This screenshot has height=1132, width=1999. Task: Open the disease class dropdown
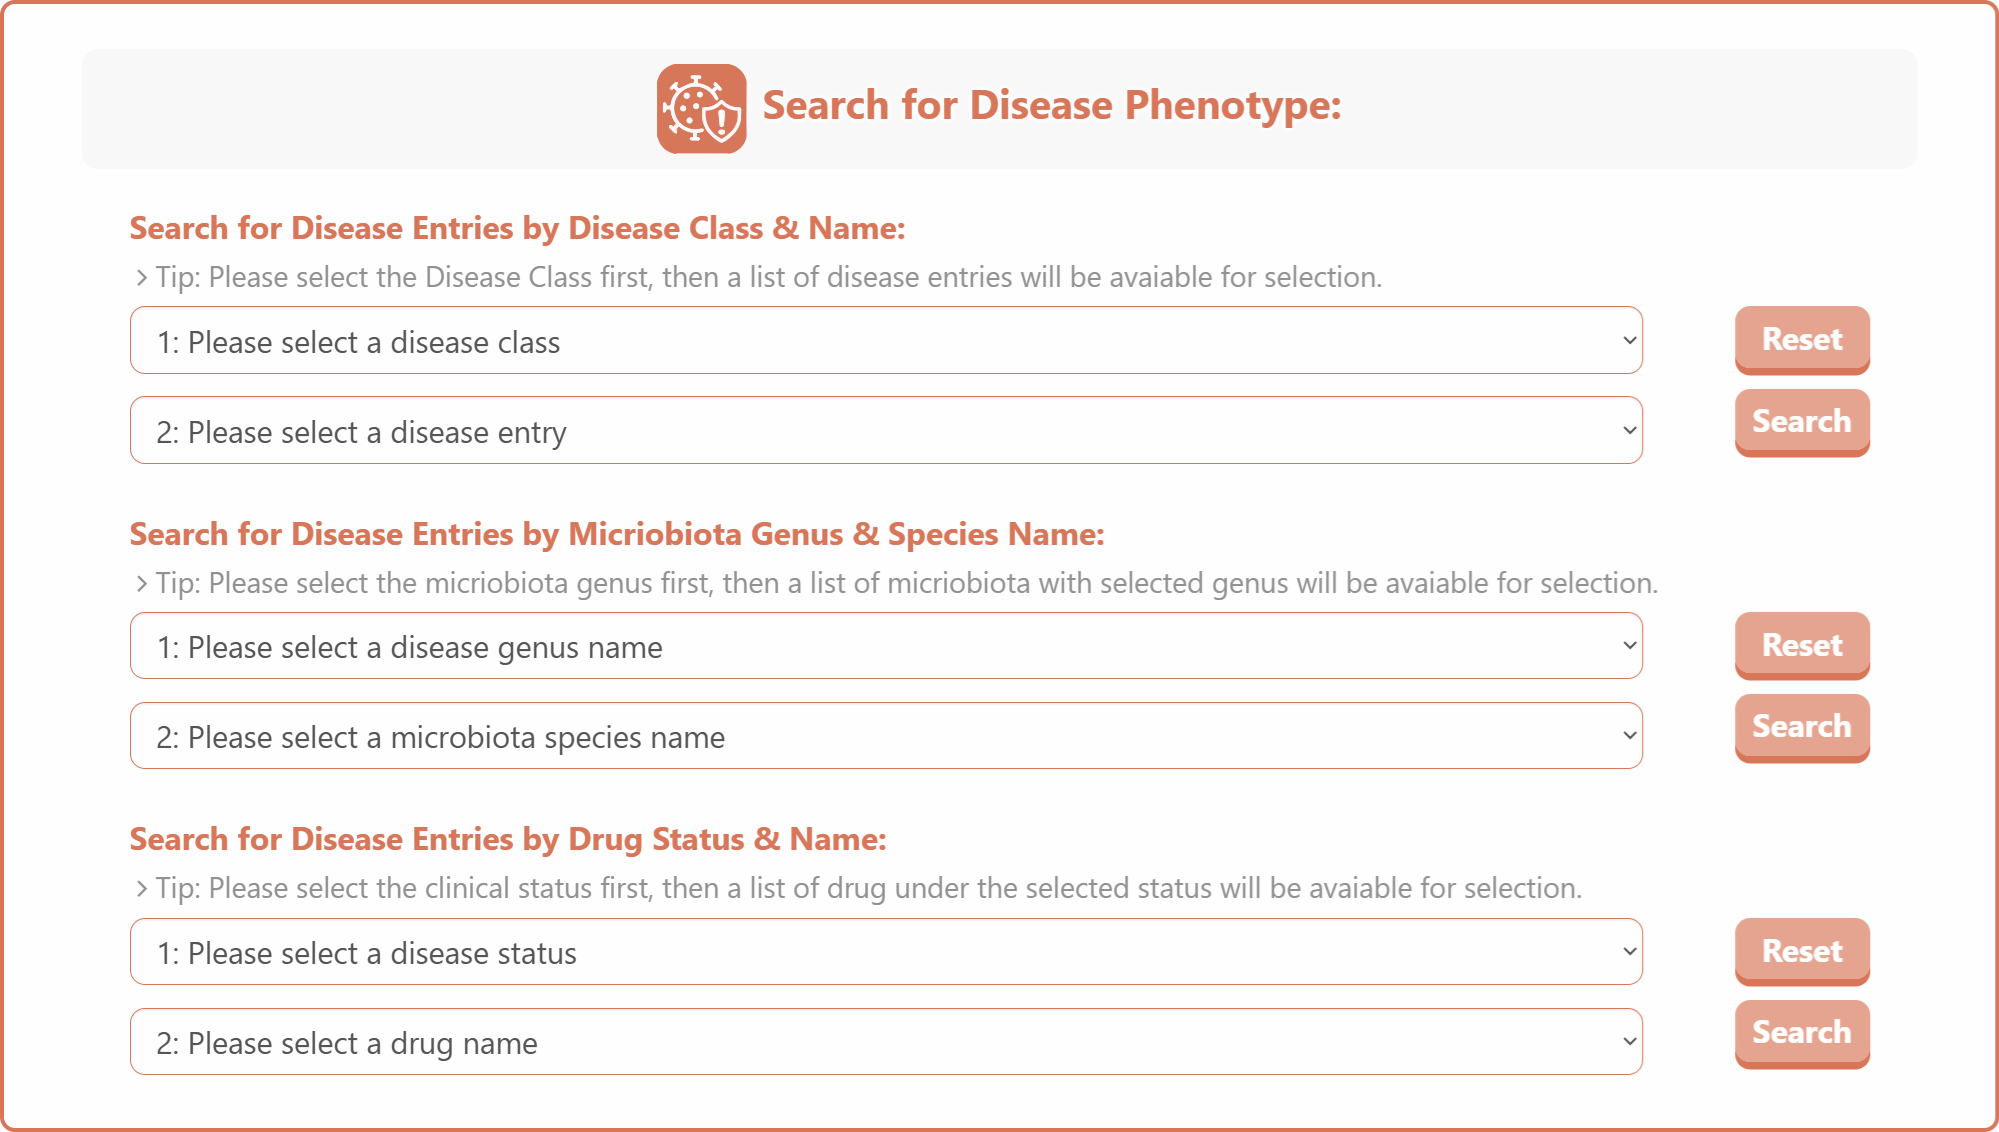coord(886,340)
